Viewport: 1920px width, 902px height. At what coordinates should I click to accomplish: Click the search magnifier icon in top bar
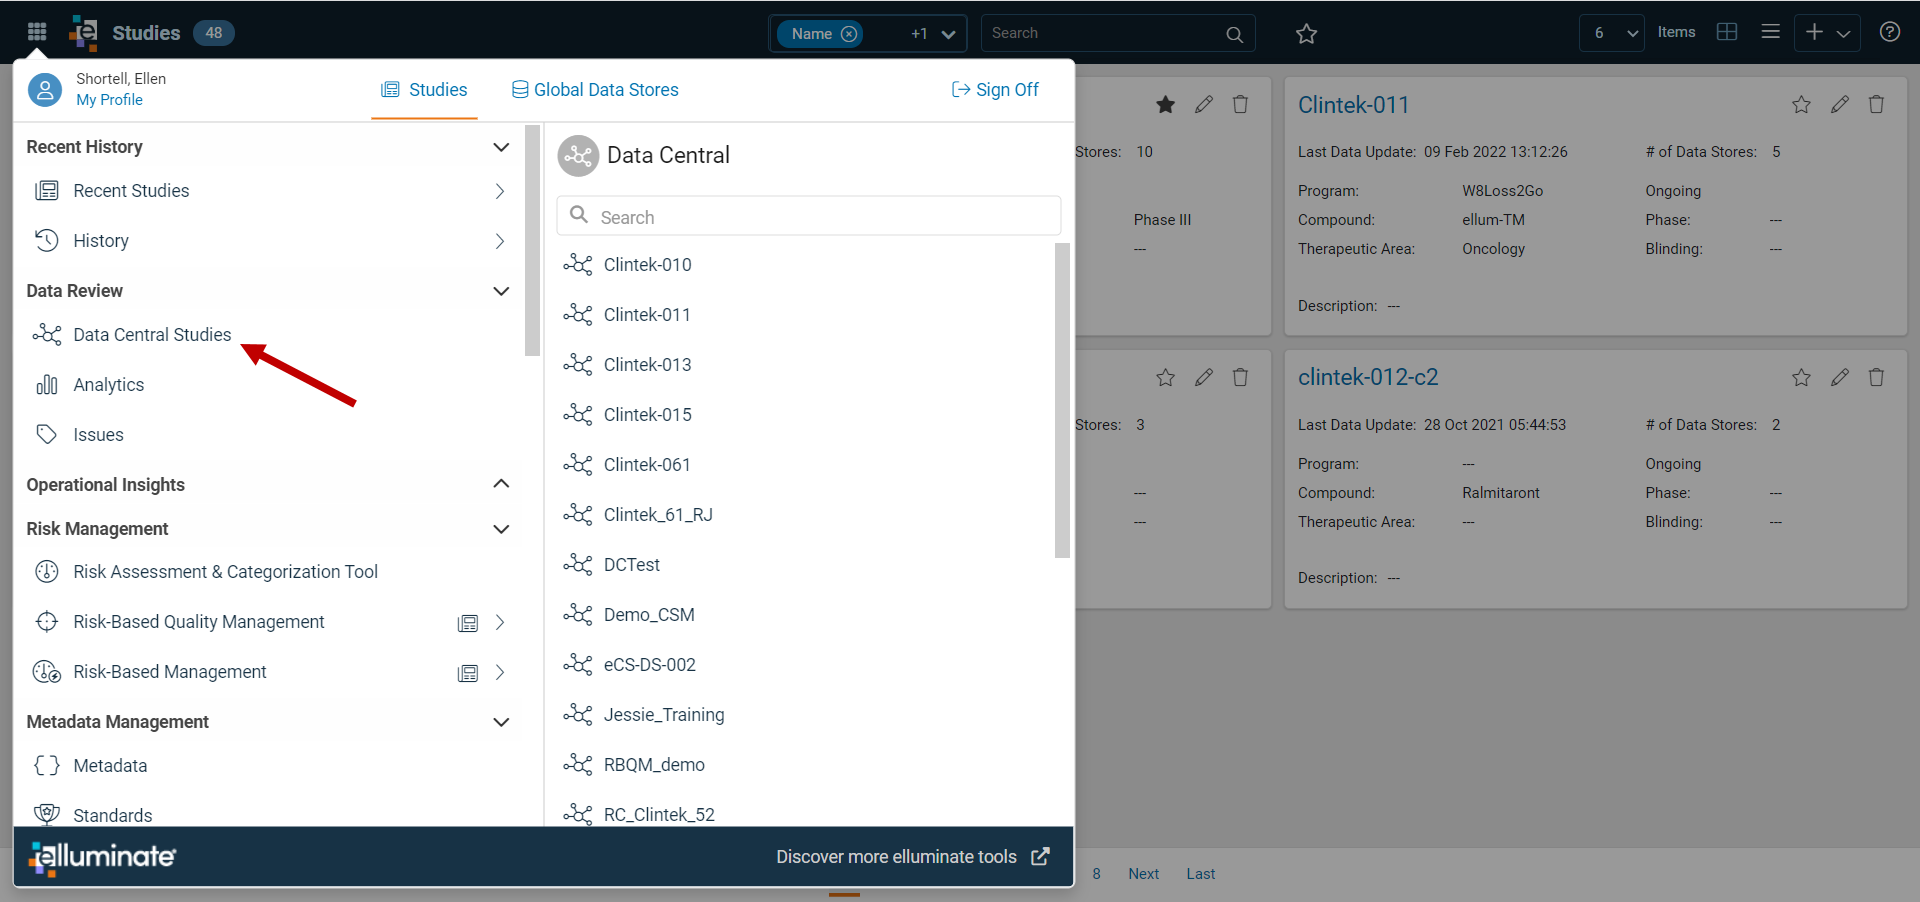point(1234,34)
